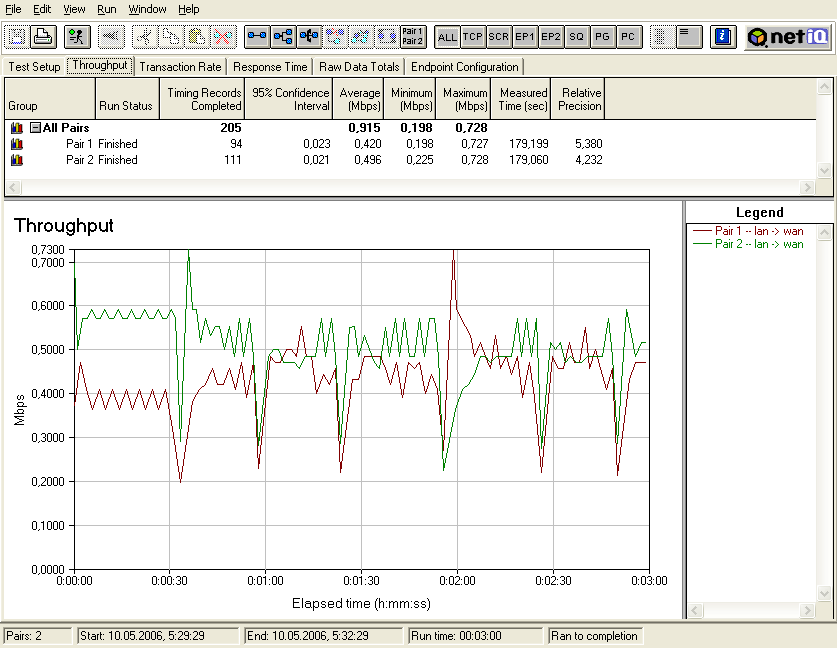The height and width of the screenshot is (648, 837).
Task: Click the legend entry for Pair 2
Action: 758,244
